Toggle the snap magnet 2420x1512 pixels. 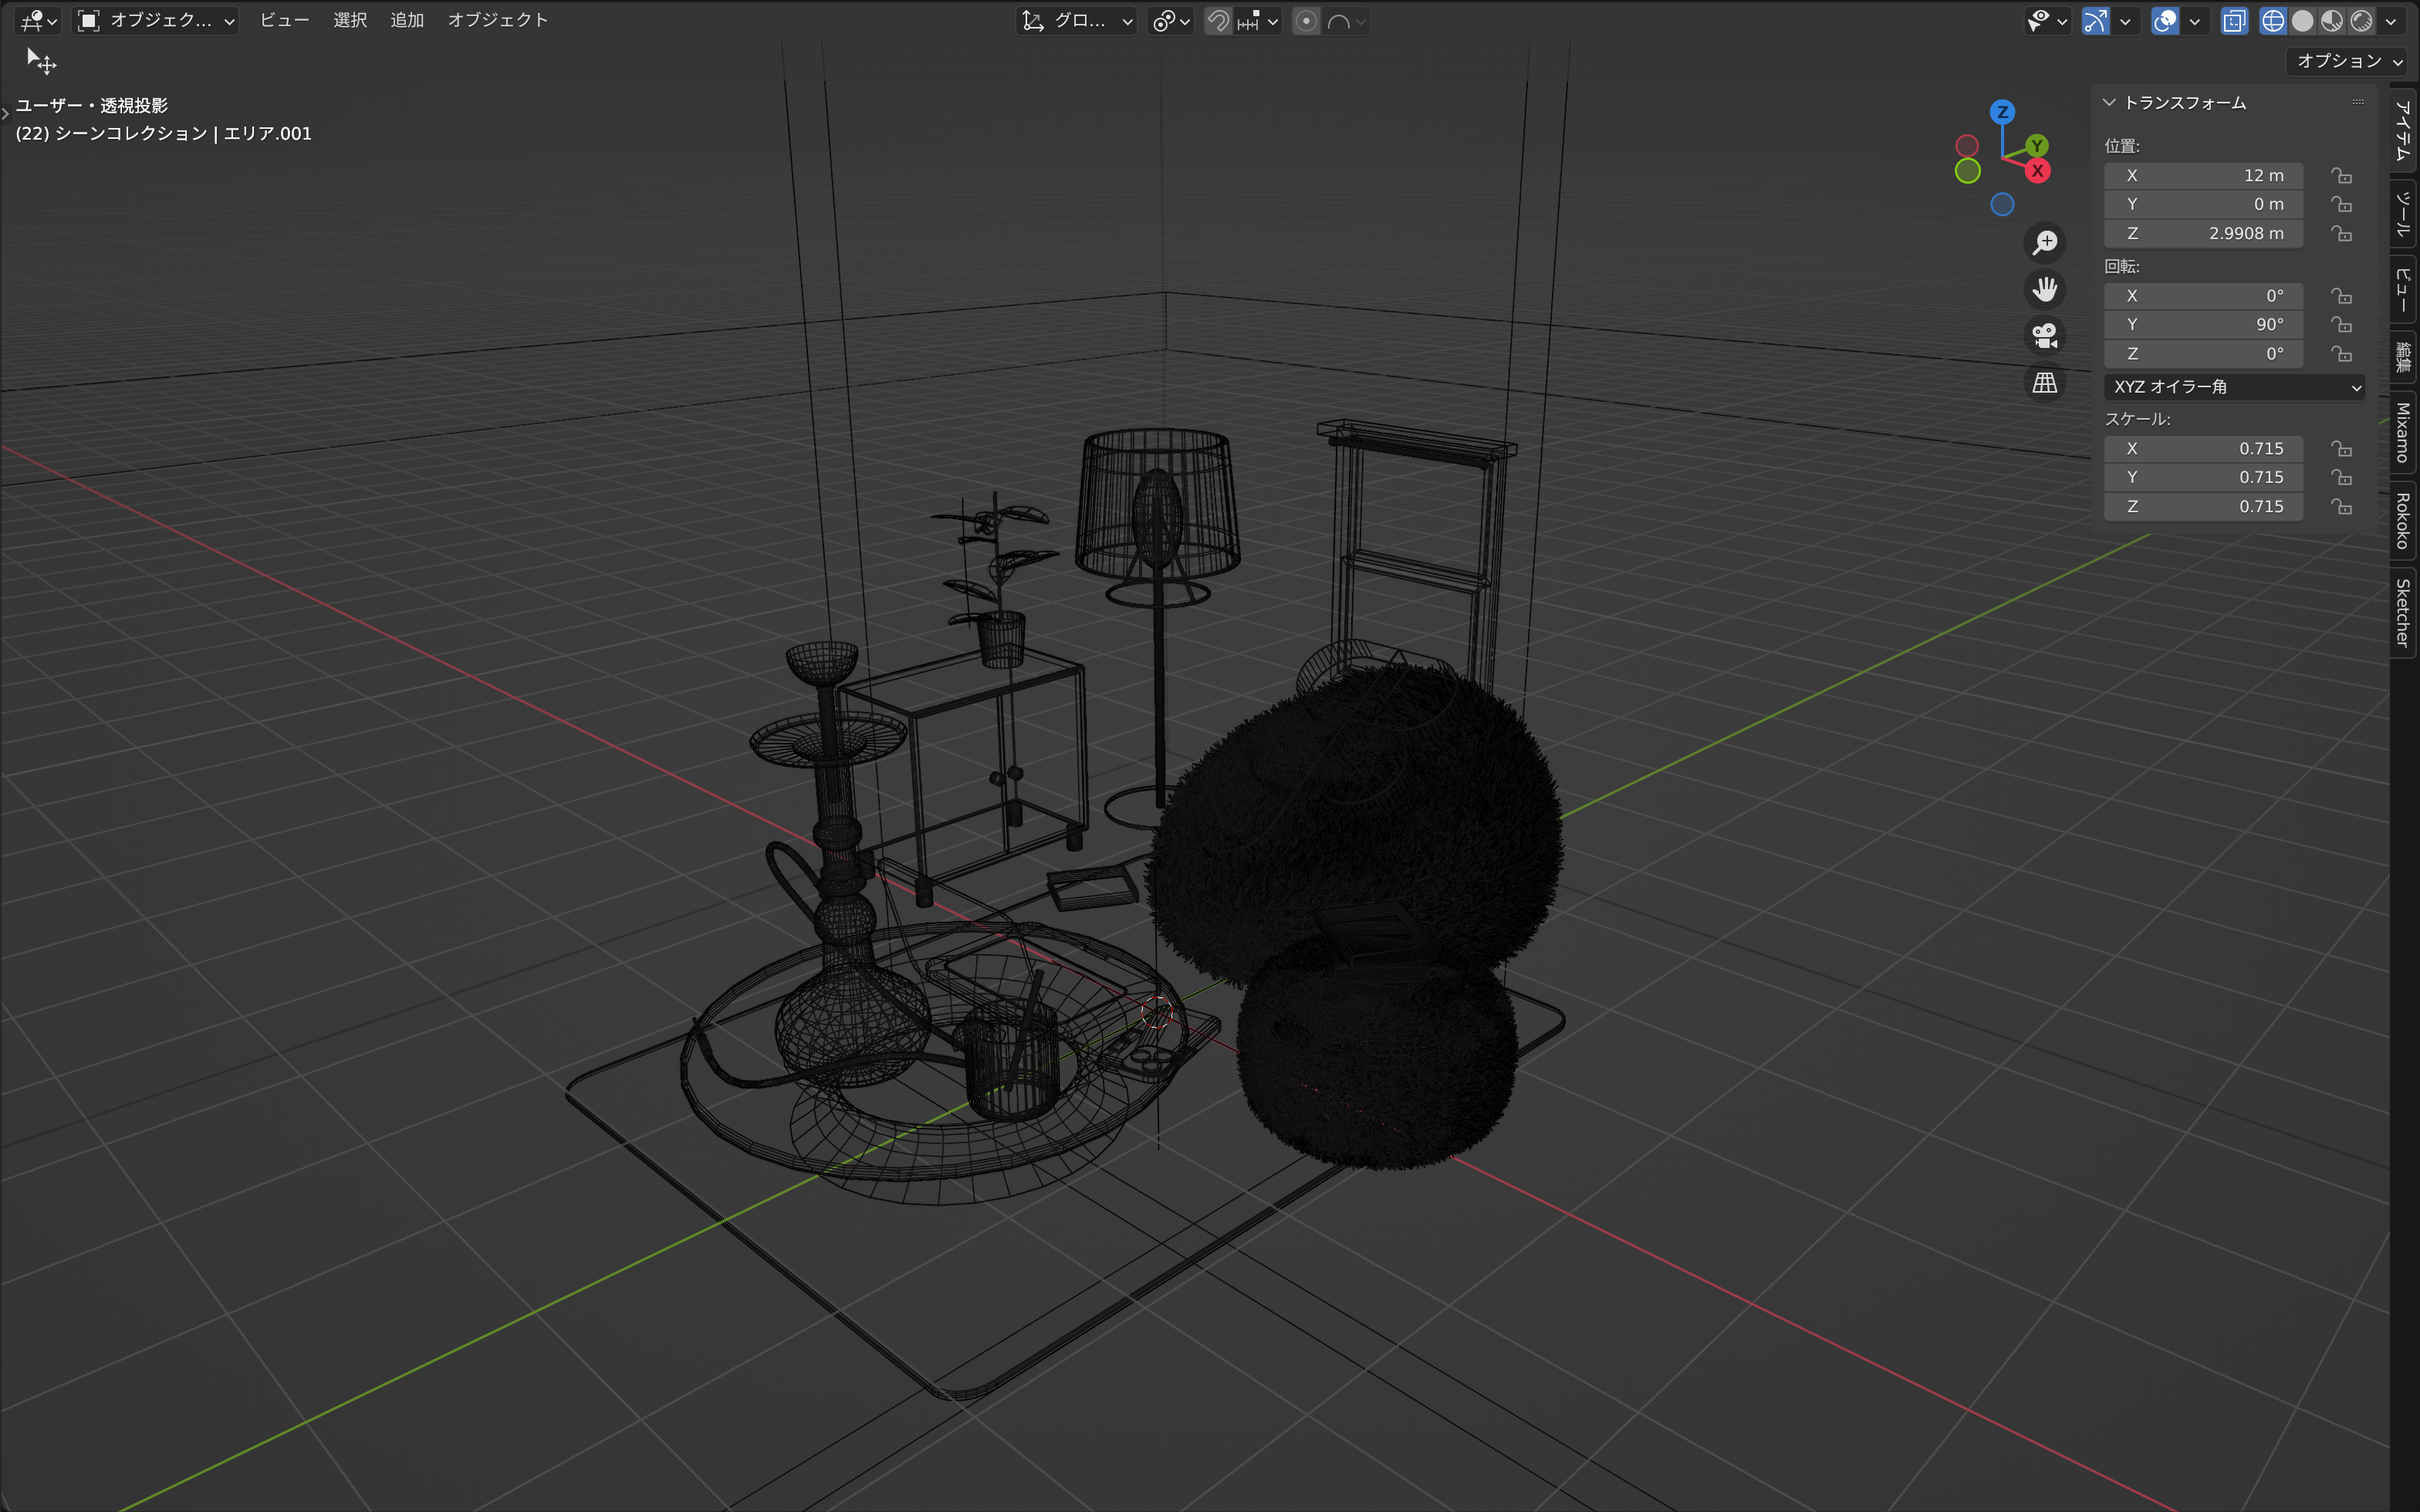1218,20
